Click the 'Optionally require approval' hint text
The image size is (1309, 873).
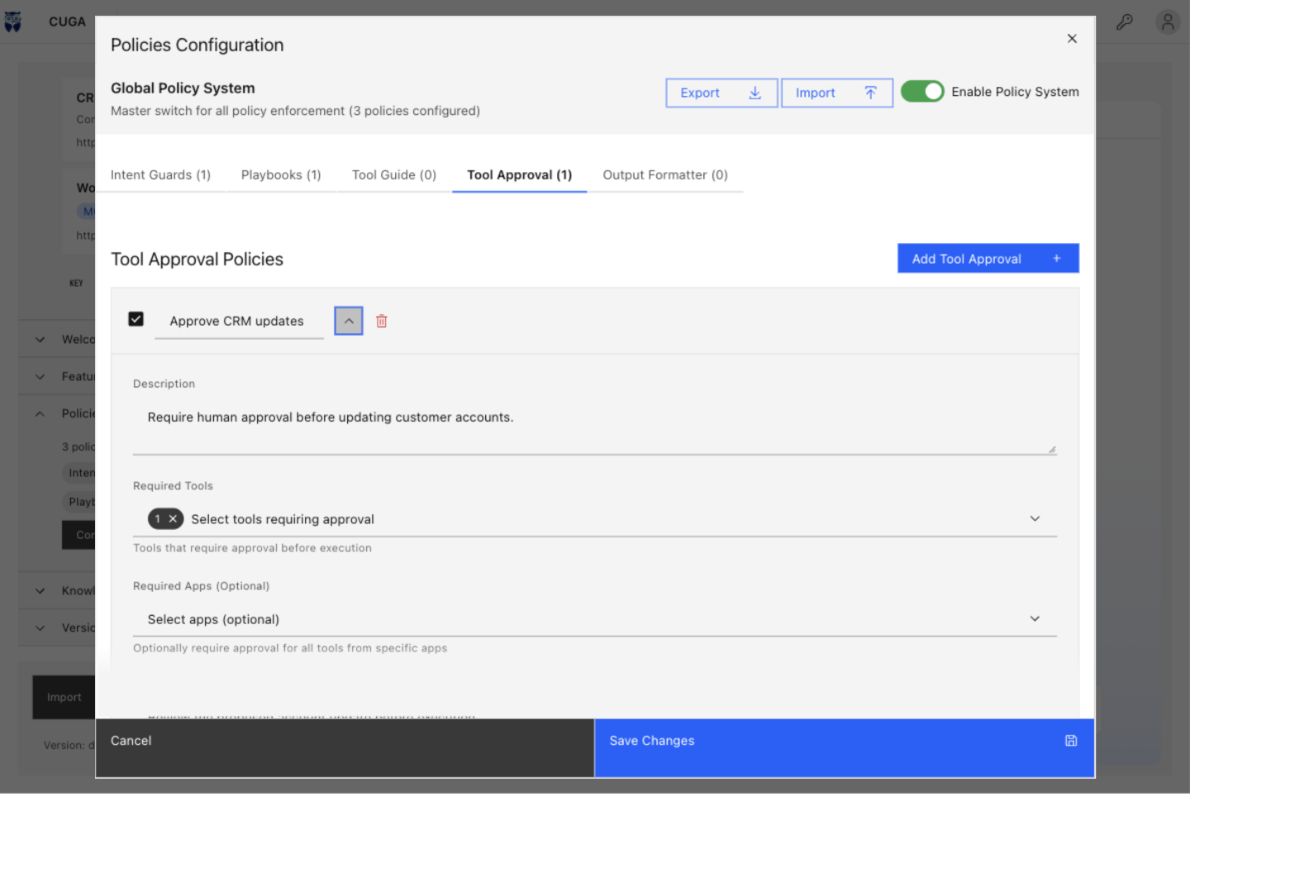(290, 648)
